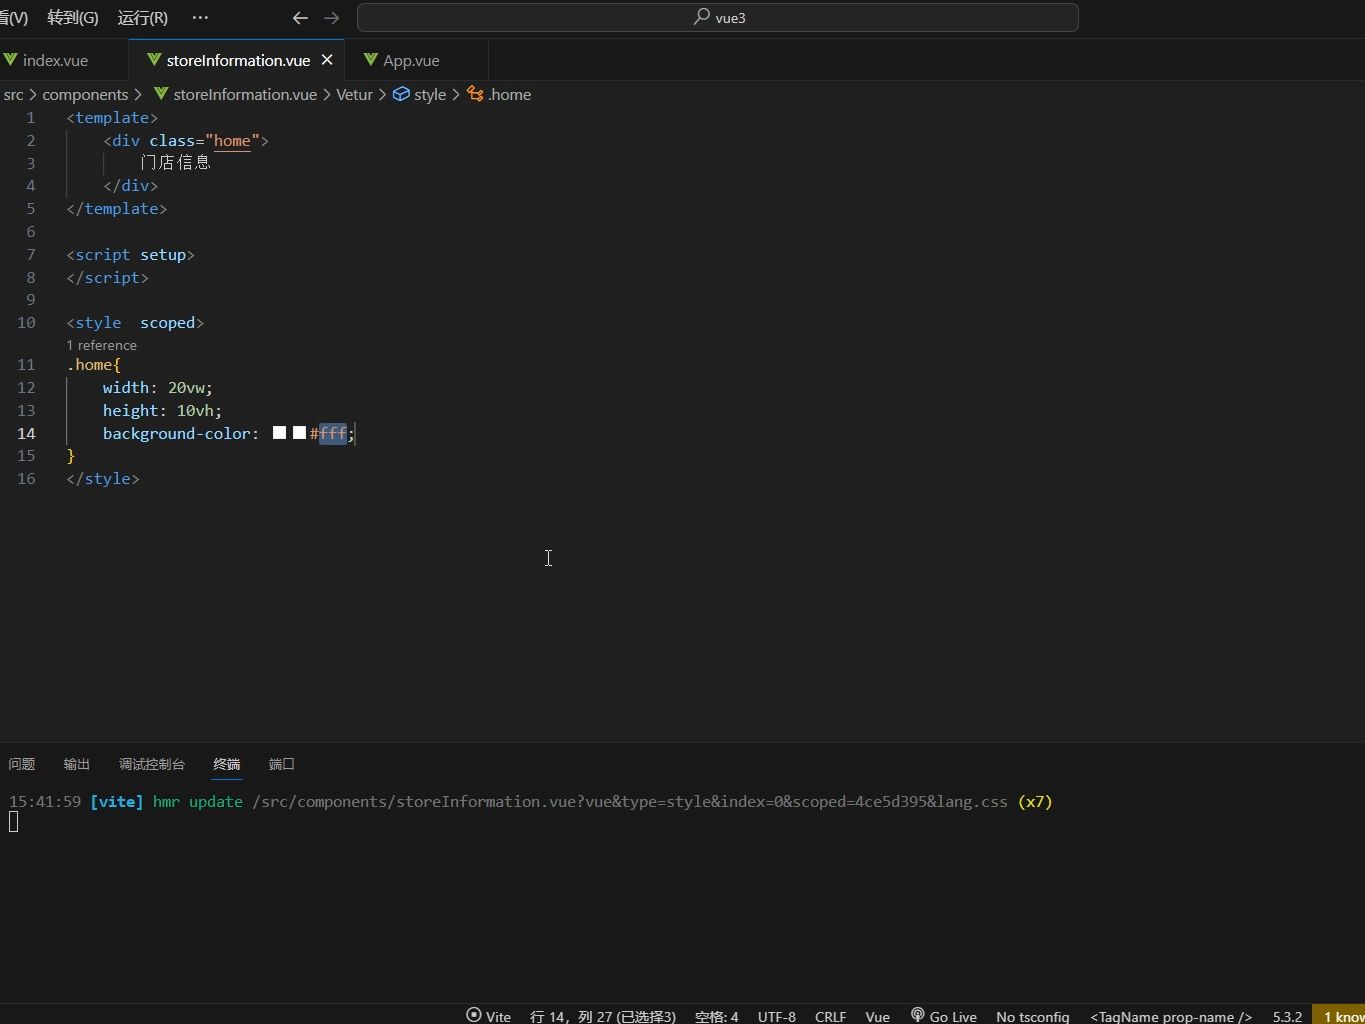Select the storeInformation.vue tab

pyautogui.click(x=238, y=60)
